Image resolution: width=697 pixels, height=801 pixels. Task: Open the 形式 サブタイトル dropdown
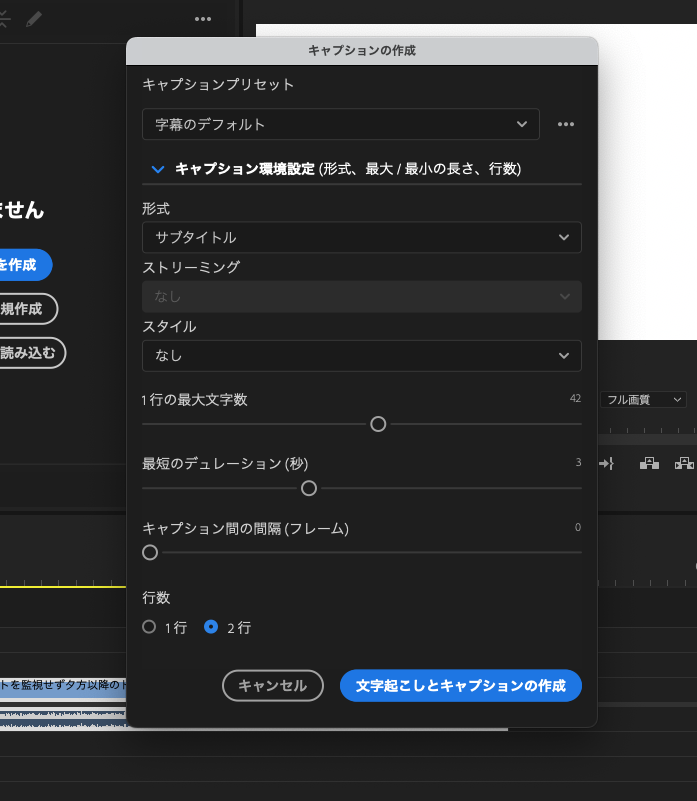coord(361,237)
